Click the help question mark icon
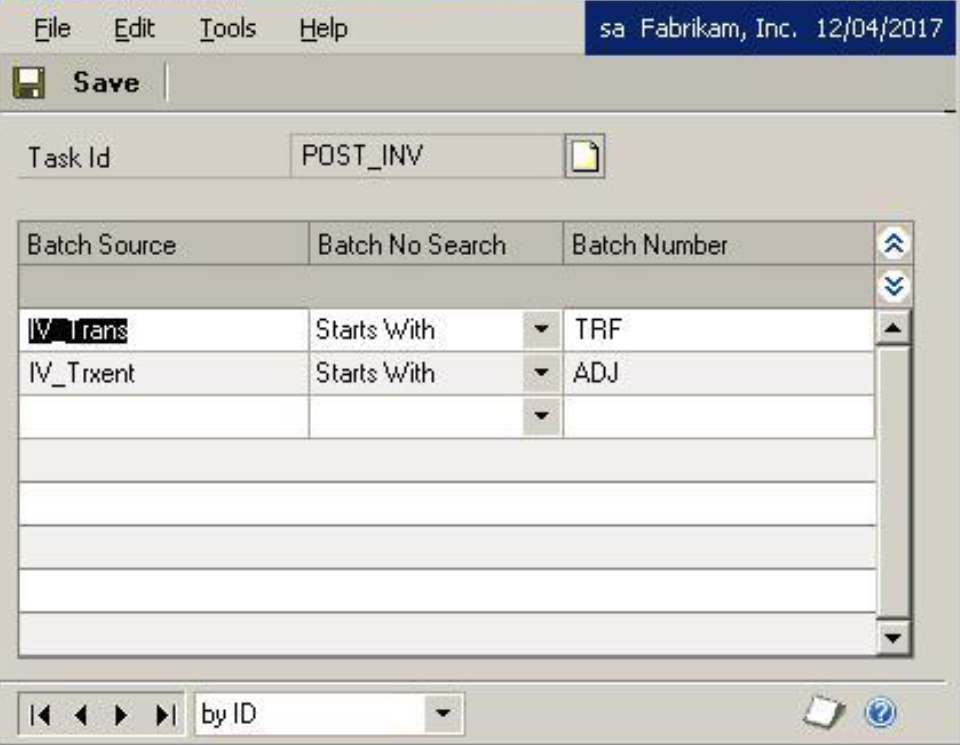The image size is (960, 745). 880,712
